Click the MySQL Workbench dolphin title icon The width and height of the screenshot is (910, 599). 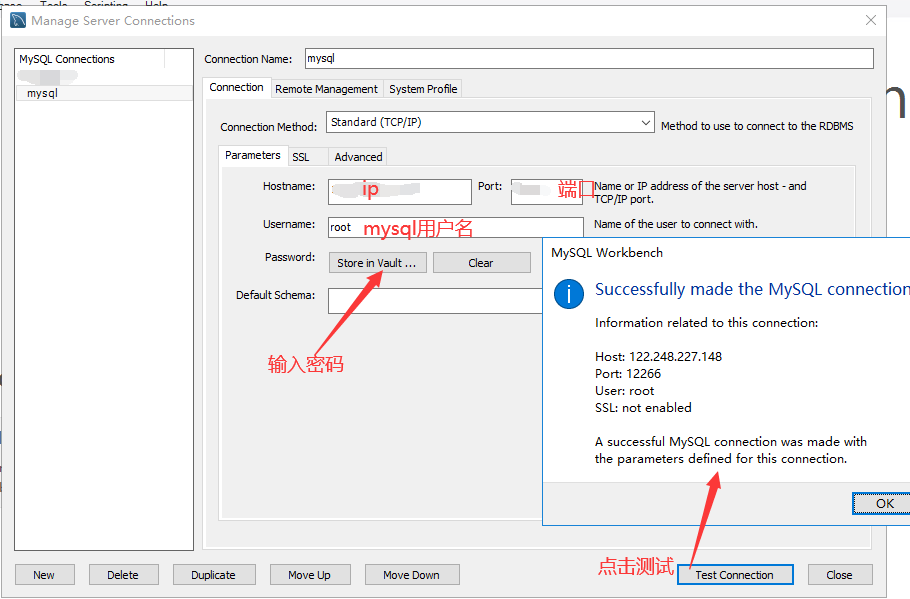[18, 20]
